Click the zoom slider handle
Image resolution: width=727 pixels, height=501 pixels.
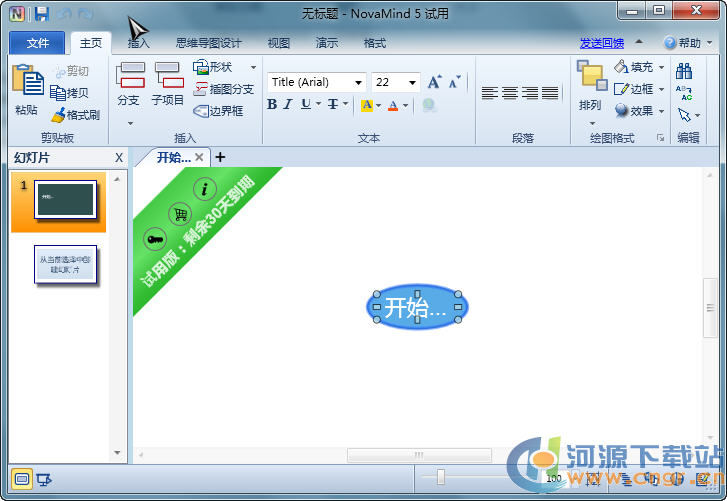coord(440,477)
